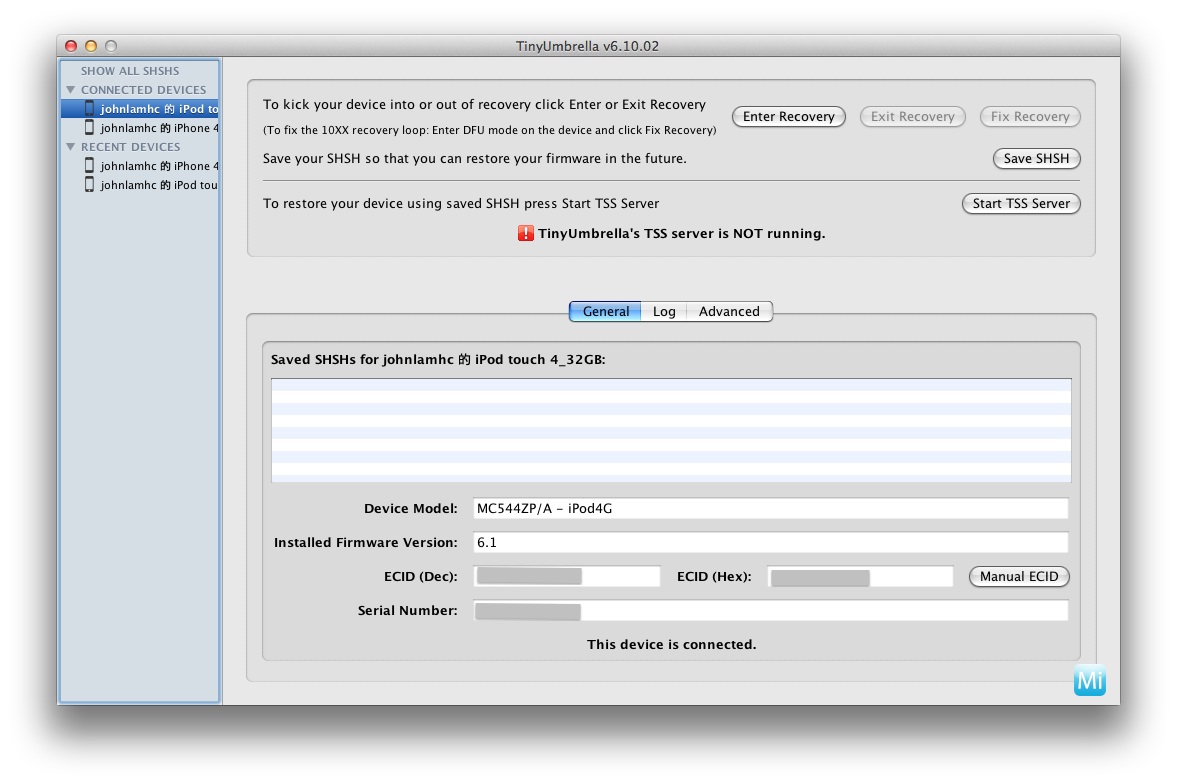Click the Serial Number field
Screen dimensions: 1177x784
tap(770, 611)
